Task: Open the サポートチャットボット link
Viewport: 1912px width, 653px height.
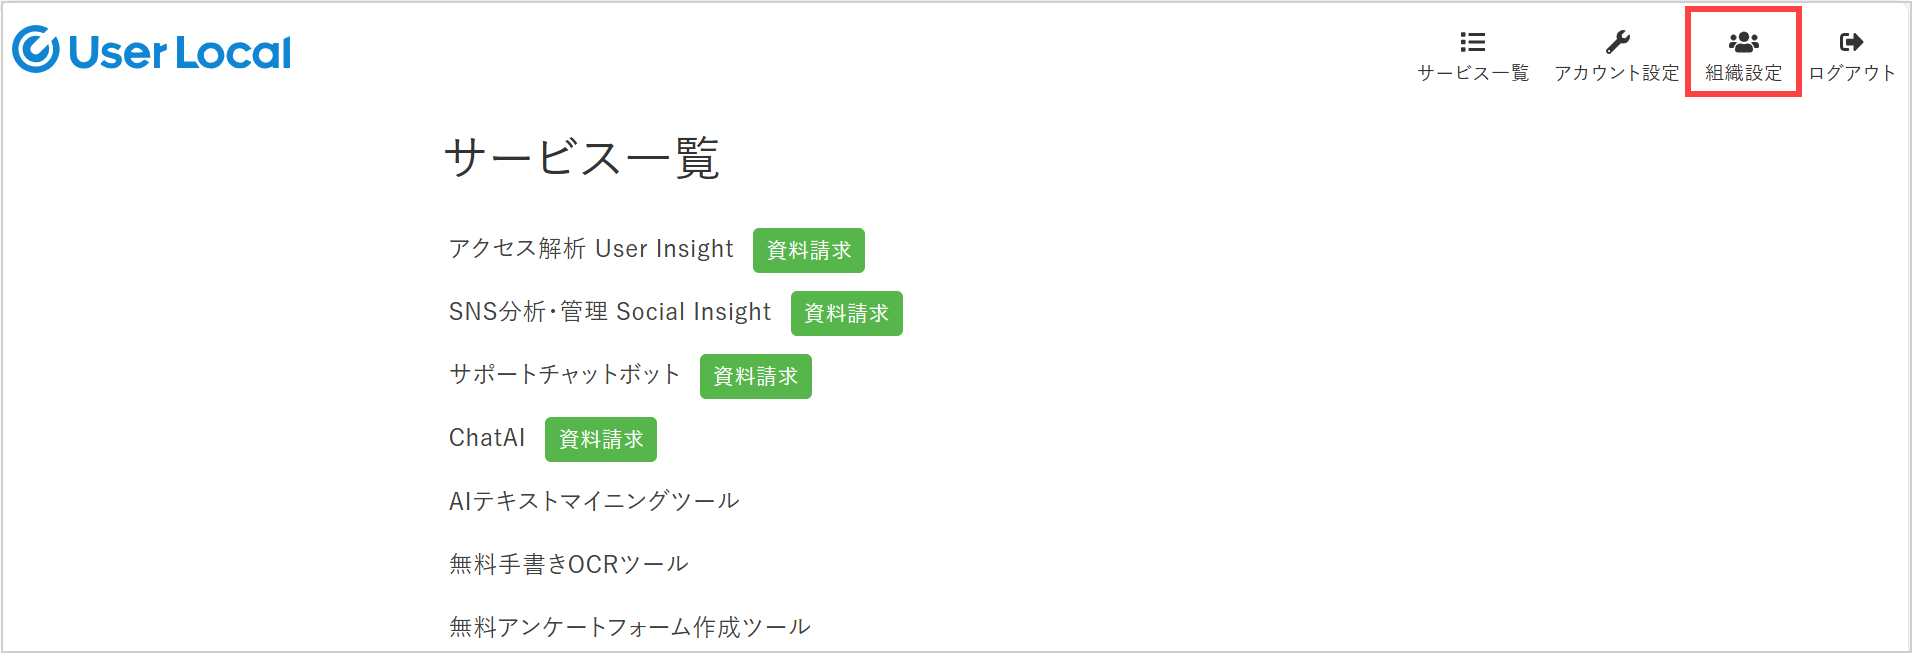Action: pyautogui.click(x=565, y=375)
